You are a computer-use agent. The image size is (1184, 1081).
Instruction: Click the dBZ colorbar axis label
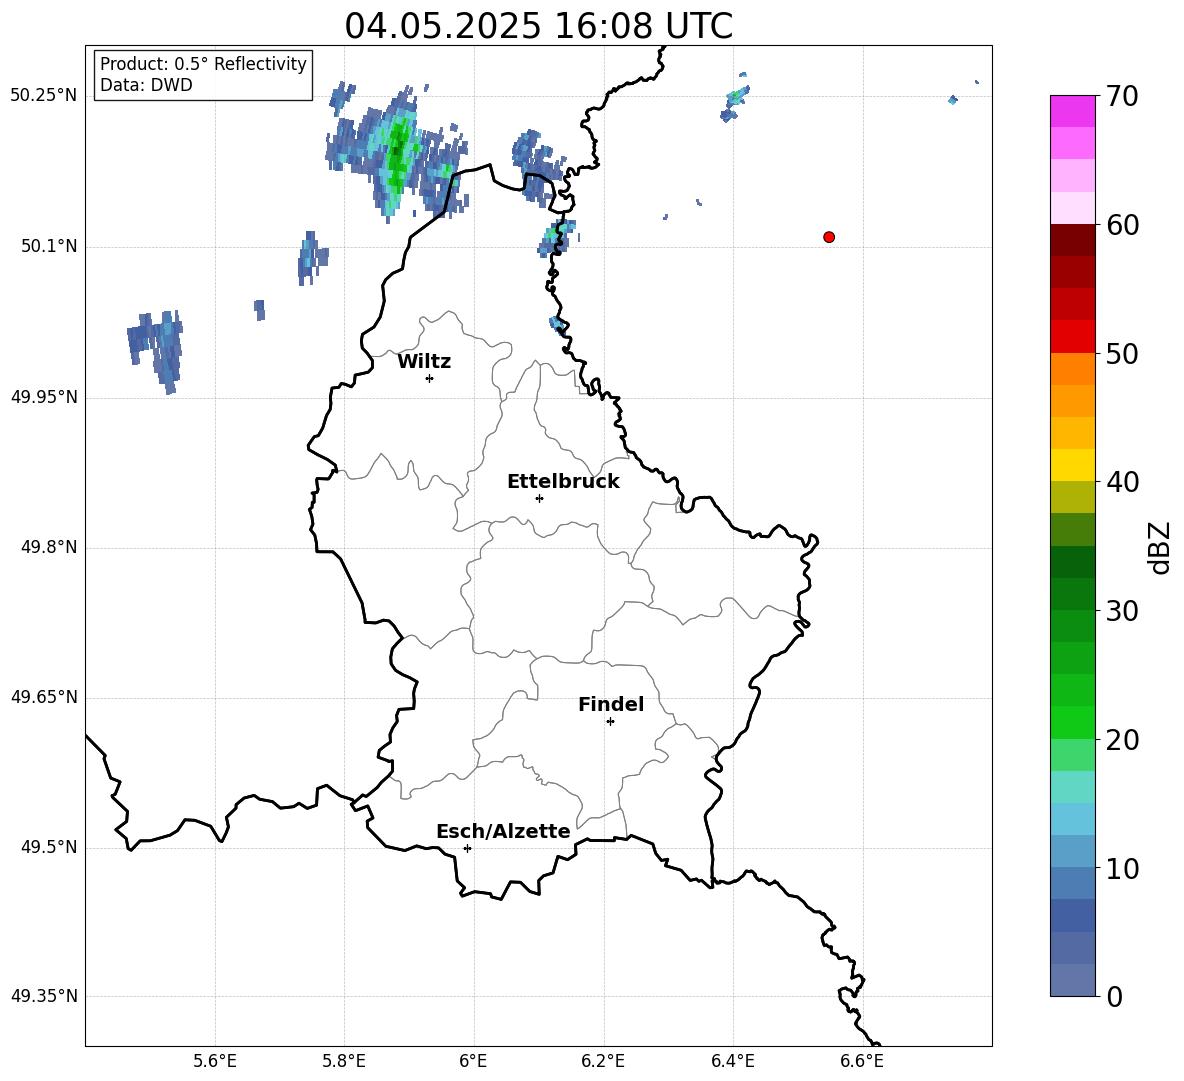tap(1159, 547)
